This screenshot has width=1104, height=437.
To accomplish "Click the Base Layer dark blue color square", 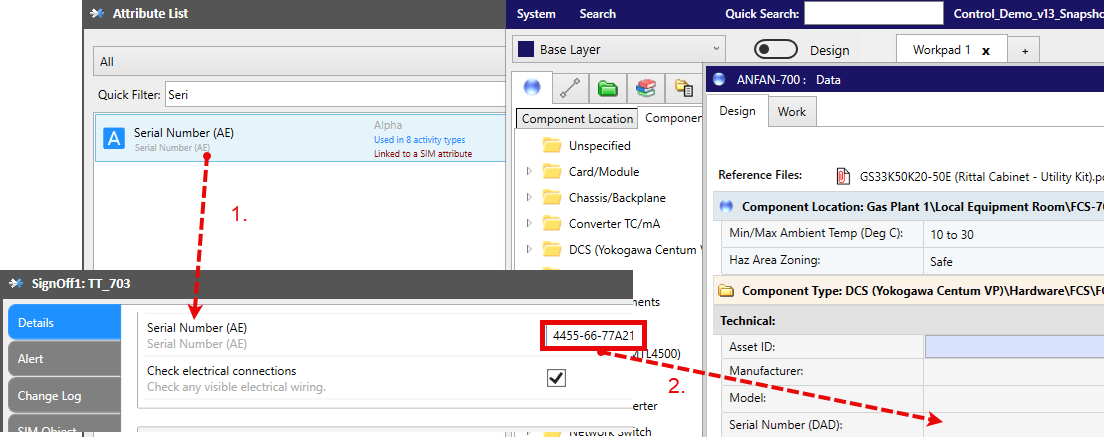I will (525, 49).
